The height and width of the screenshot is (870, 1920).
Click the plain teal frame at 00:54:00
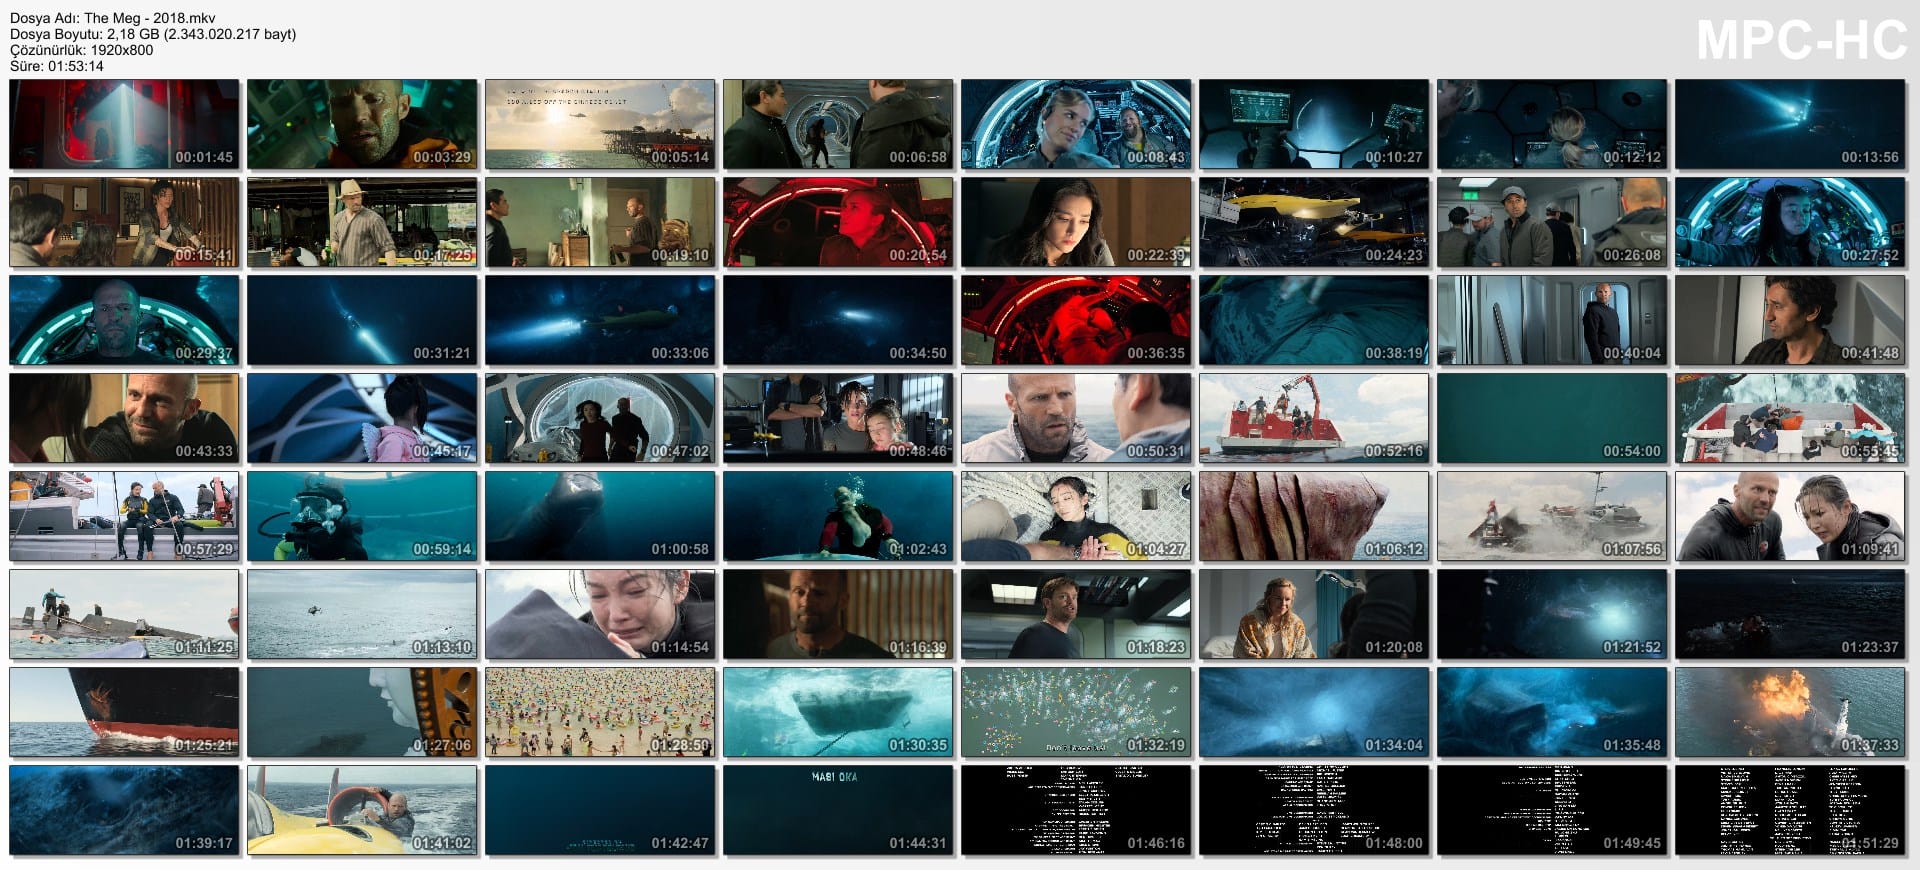tap(1552, 418)
